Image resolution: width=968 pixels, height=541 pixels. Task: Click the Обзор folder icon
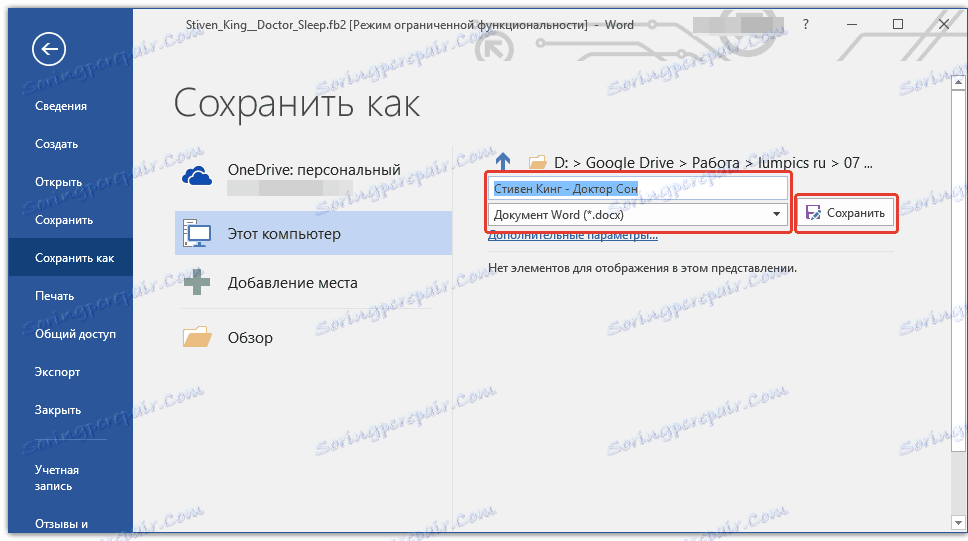pos(197,337)
